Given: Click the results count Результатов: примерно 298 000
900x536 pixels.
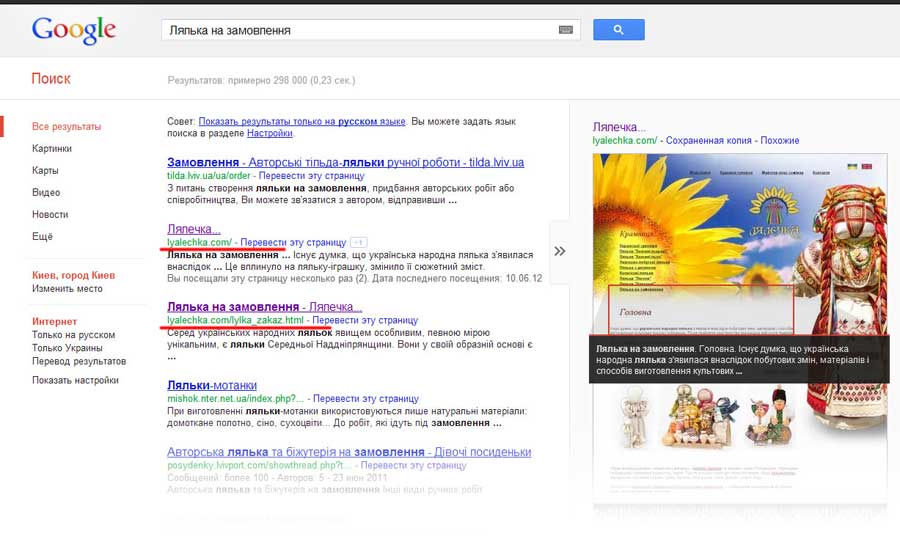Looking at the screenshot, I should (x=261, y=80).
